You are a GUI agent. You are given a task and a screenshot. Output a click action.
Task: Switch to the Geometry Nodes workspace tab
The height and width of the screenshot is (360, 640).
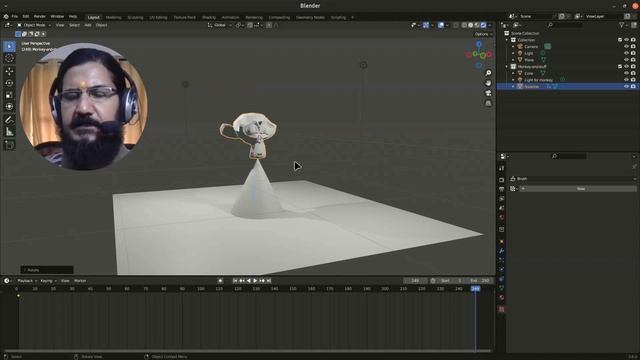click(310, 18)
